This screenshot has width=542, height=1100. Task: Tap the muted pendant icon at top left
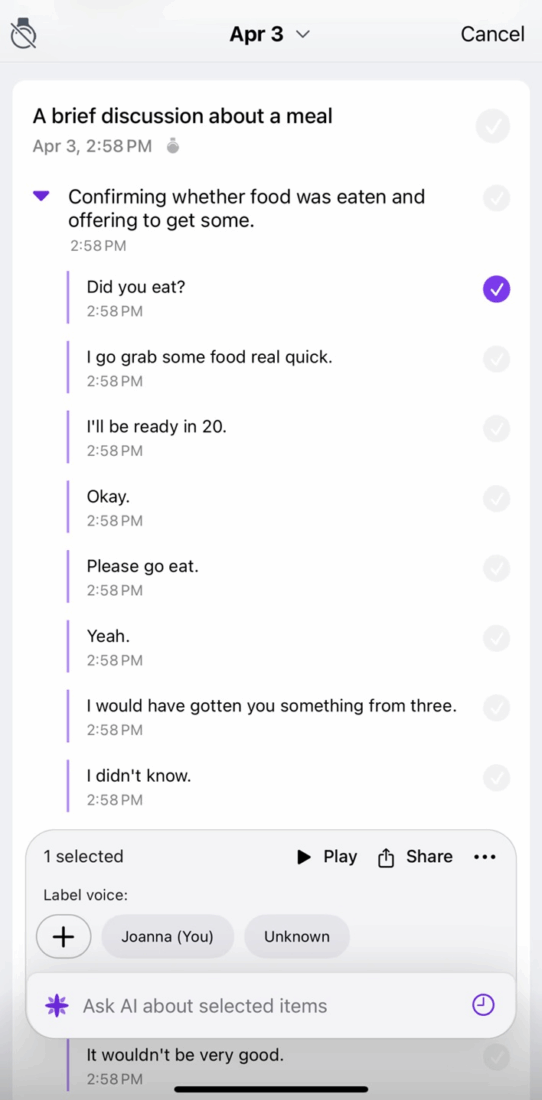pyautogui.click(x=24, y=33)
